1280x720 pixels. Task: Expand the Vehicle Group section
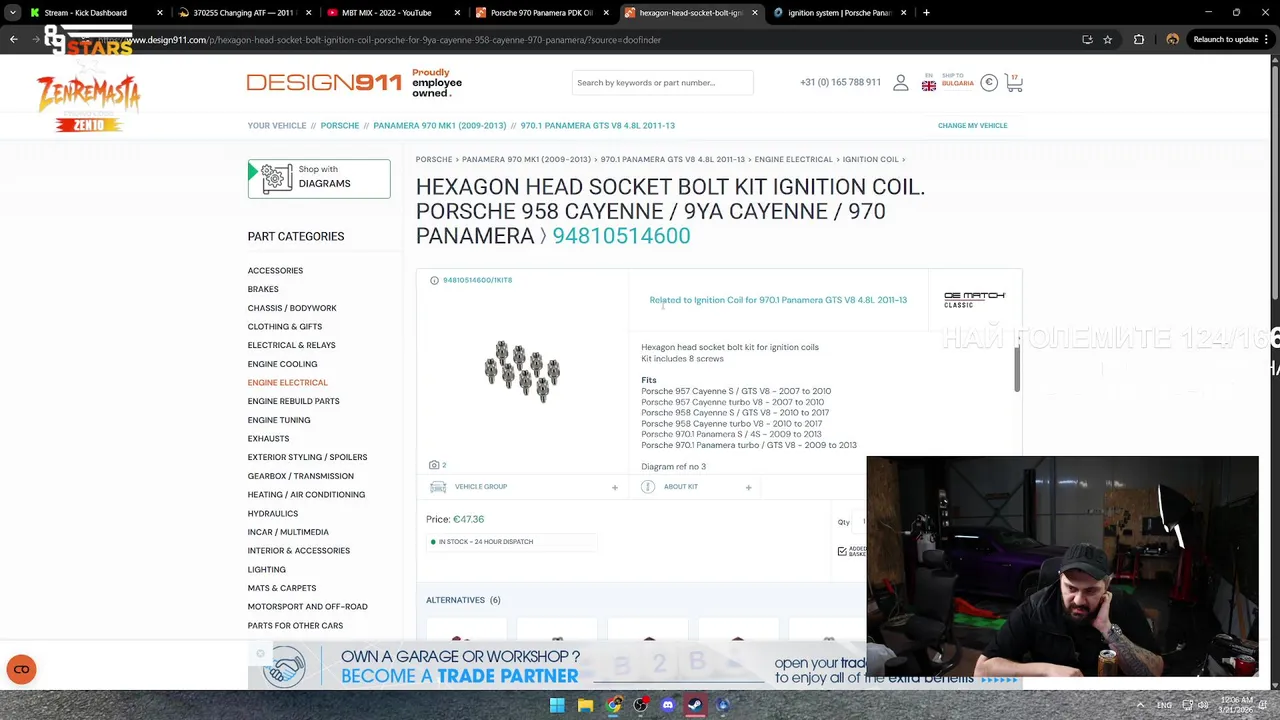[615, 487]
